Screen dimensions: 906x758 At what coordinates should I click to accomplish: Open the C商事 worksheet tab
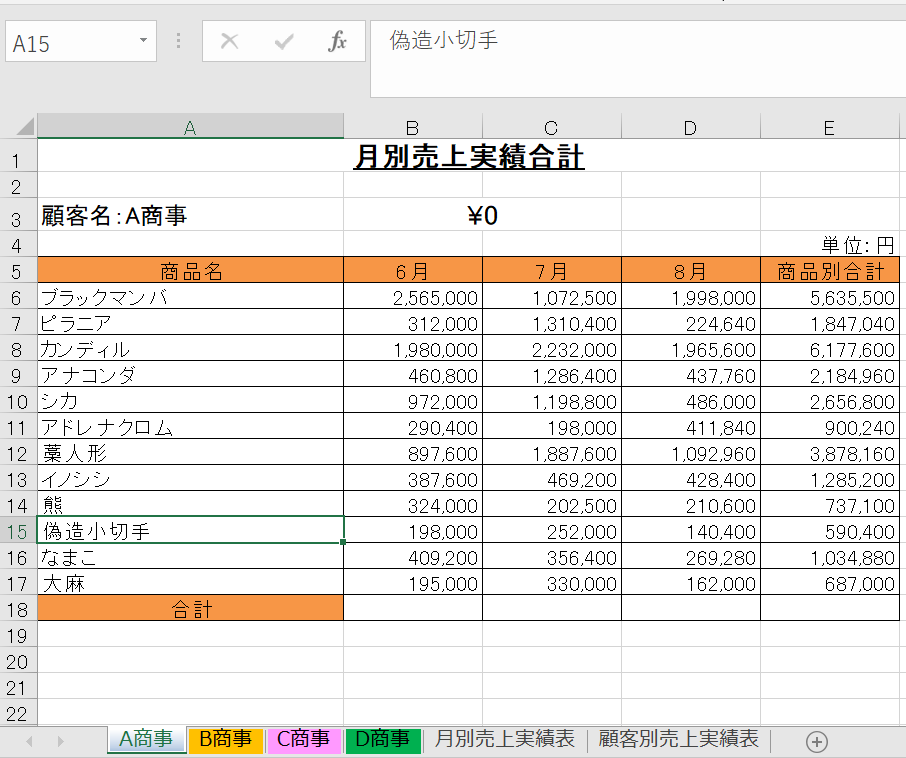click(x=303, y=740)
